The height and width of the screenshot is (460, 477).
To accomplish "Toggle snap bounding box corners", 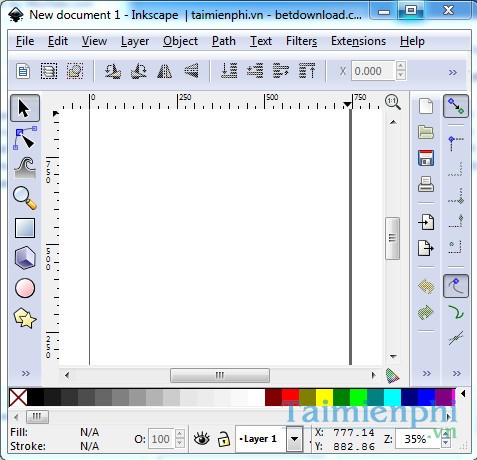I will point(456,142).
